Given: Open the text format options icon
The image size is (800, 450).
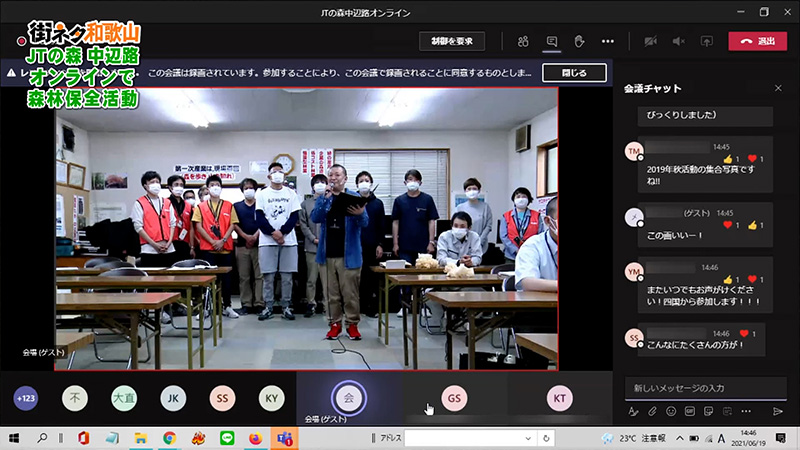Looking at the screenshot, I should click(x=633, y=411).
